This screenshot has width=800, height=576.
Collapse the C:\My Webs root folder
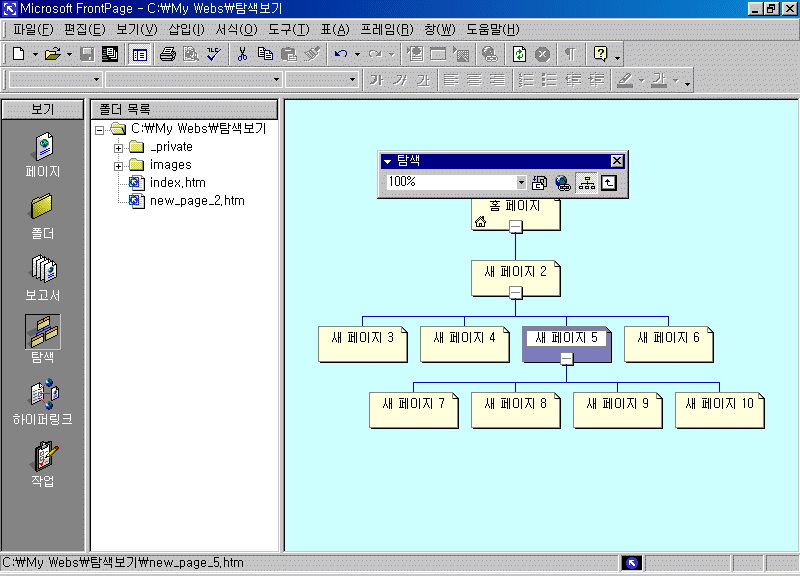click(x=99, y=130)
